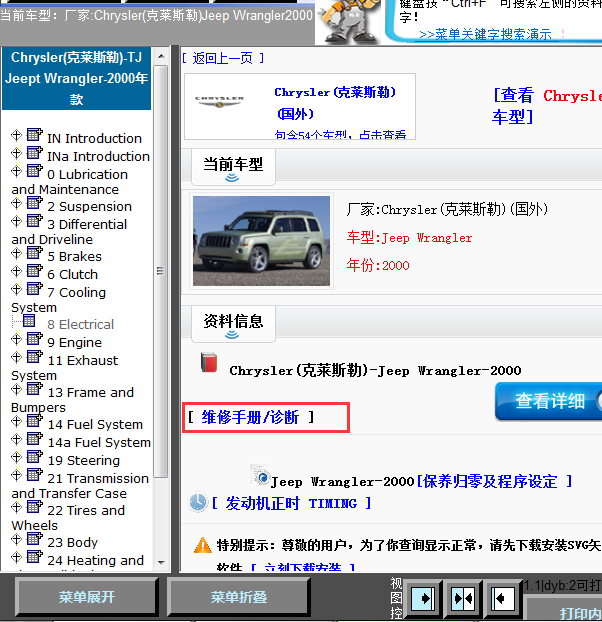
Task: Click the page icon beside 8 Electrical
Action: [29, 321]
